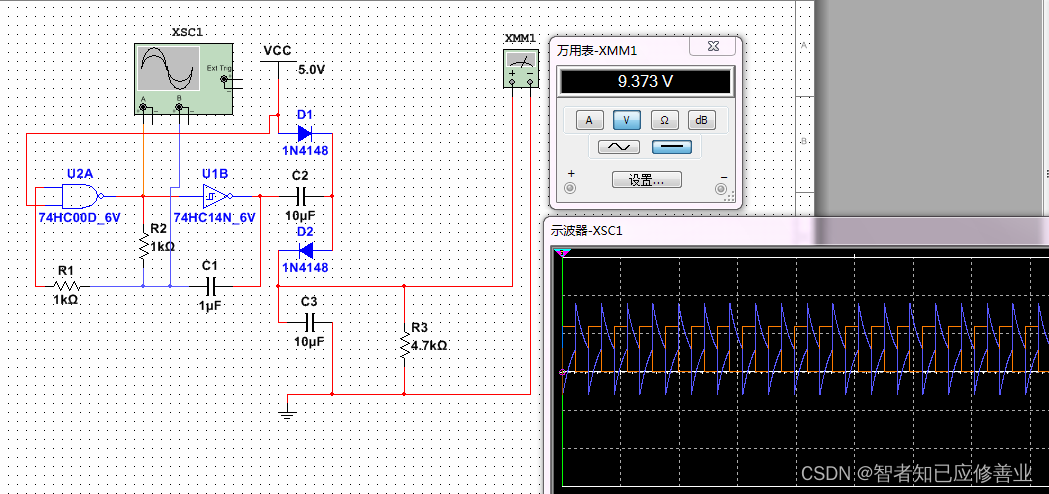Click the 74HC14N_6V part label
The width and height of the screenshot is (1049, 494).
[215, 218]
